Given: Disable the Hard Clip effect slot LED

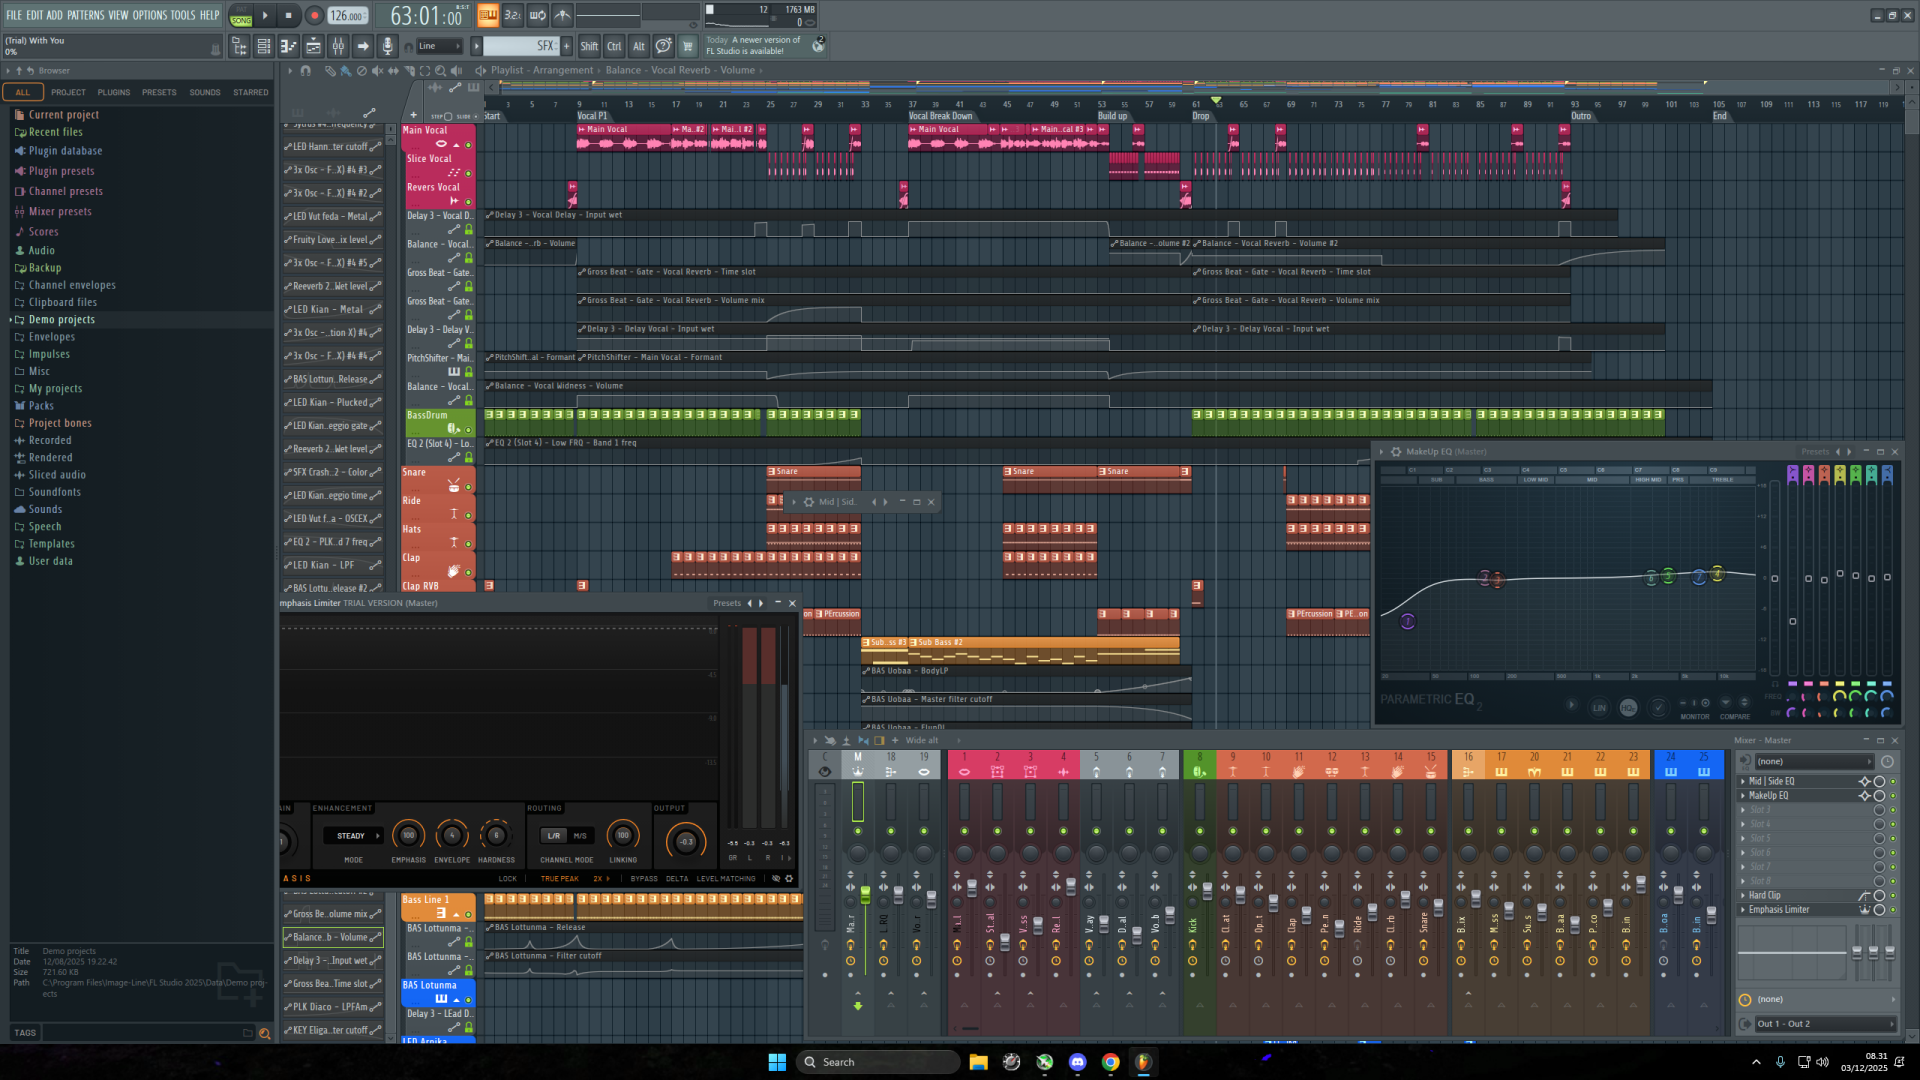Looking at the screenshot, I should point(1892,896).
